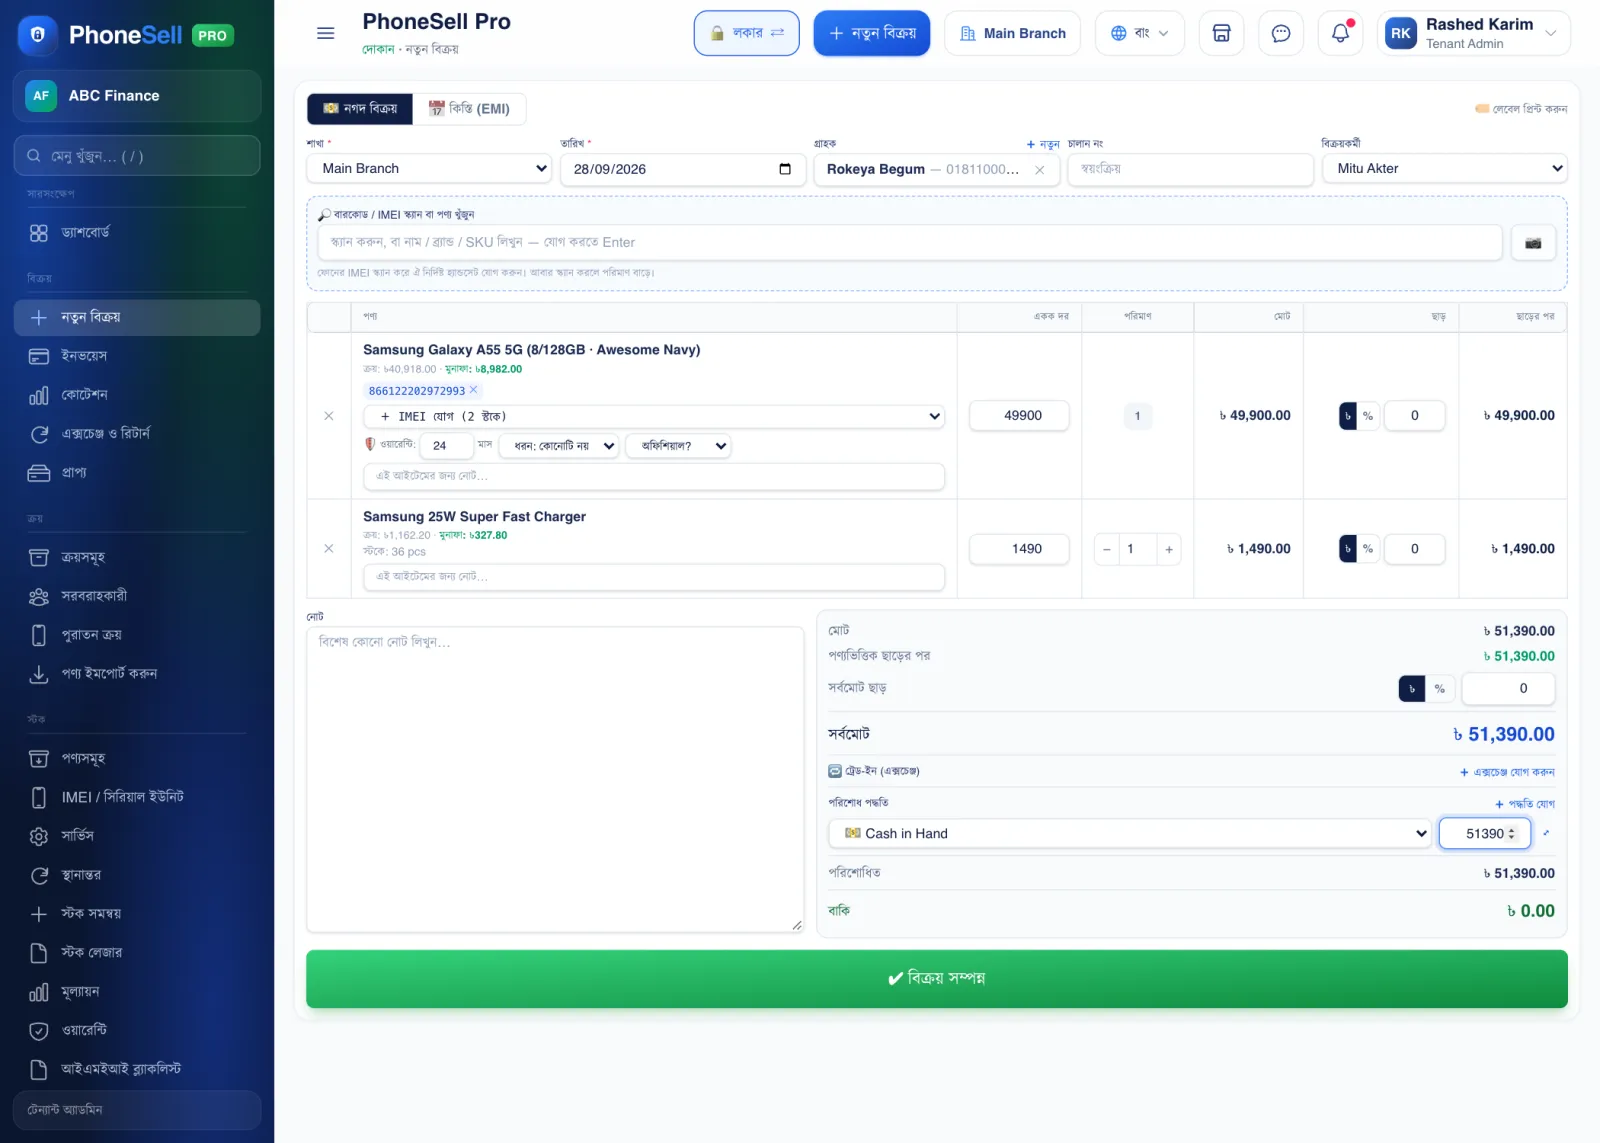Switch to নগদ বিক্রয় tab
Screen dimensions: 1600x1143
pyautogui.click(x=360, y=108)
